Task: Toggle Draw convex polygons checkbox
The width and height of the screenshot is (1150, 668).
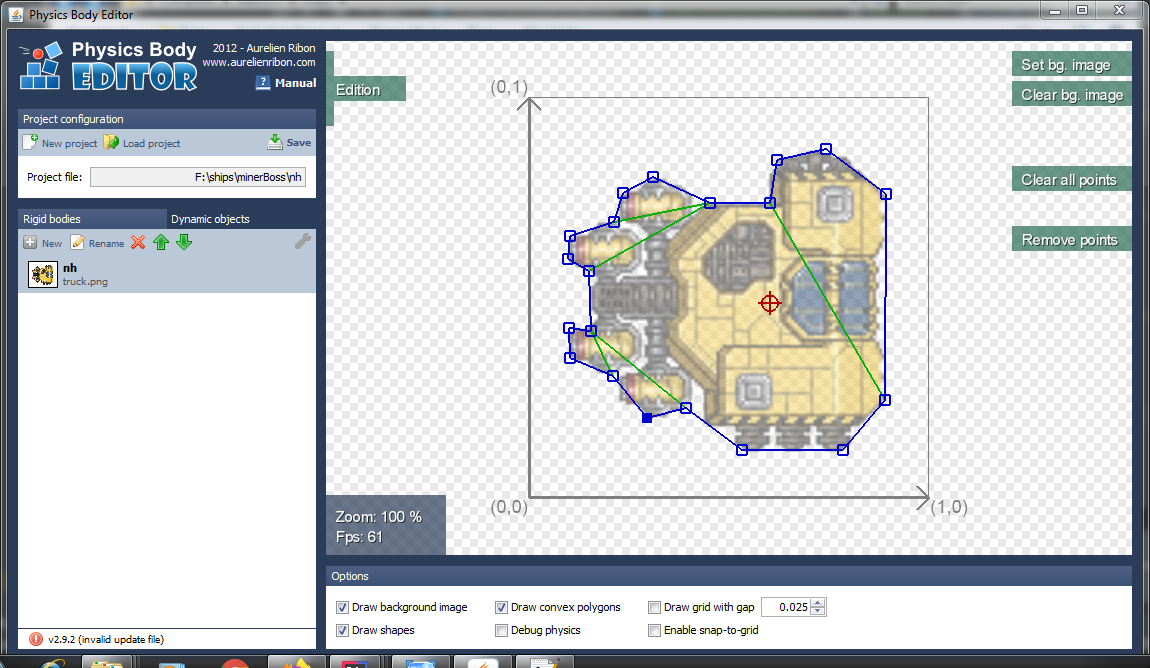Action: pos(501,607)
